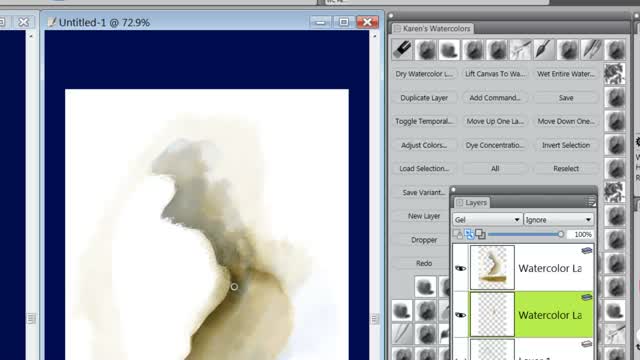Click the 100% opacity value field
This screenshot has width=640, height=360.
coord(581,234)
